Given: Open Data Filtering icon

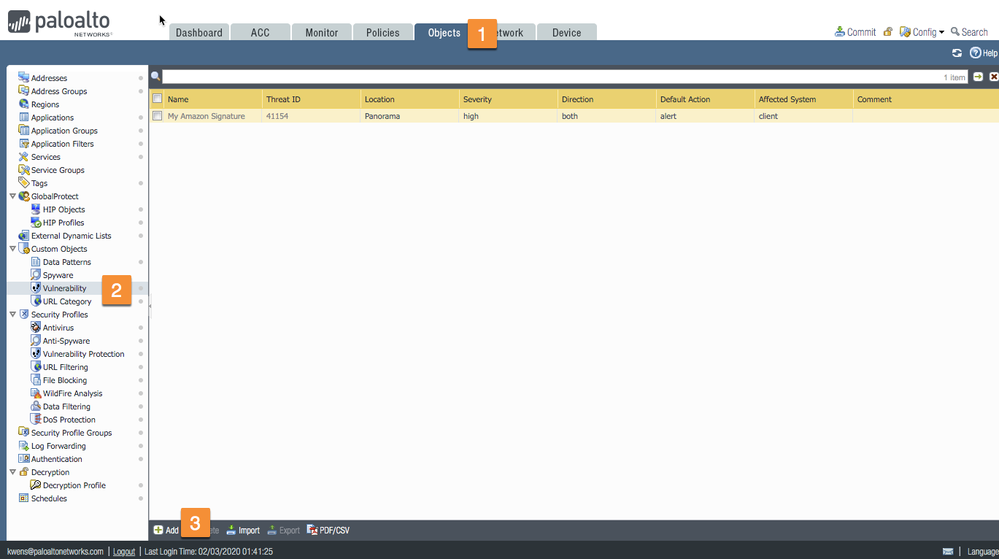Looking at the screenshot, I should pos(36,407).
